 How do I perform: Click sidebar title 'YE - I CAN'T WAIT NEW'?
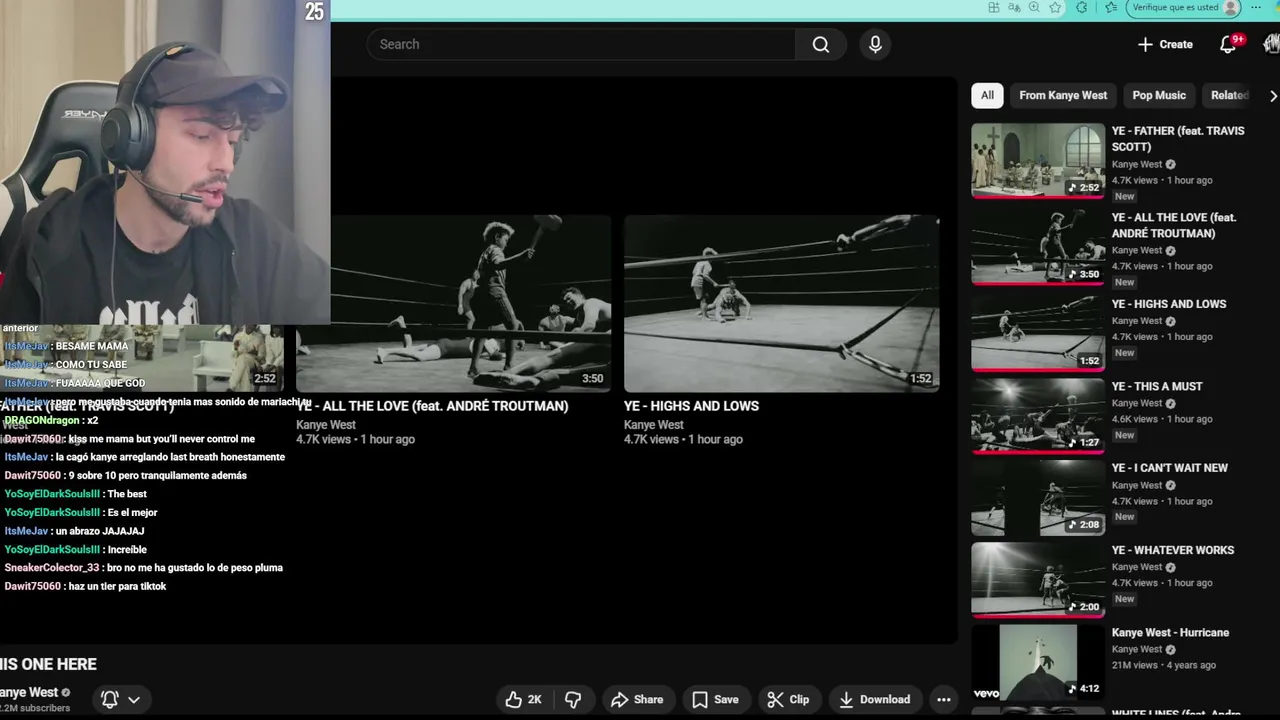(x=1170, y=468)
